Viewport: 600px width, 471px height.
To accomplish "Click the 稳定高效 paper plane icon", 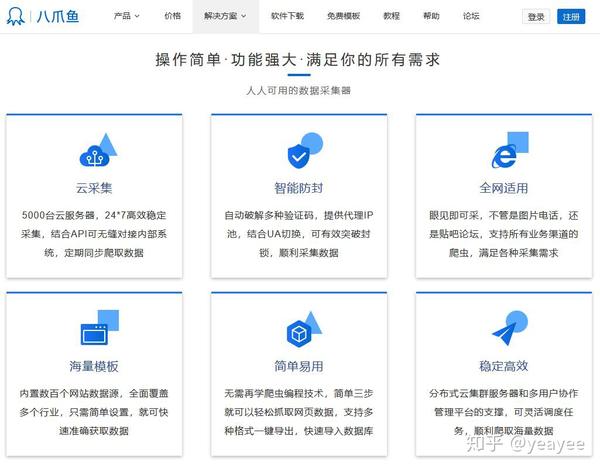I will [x=510, y=328].
